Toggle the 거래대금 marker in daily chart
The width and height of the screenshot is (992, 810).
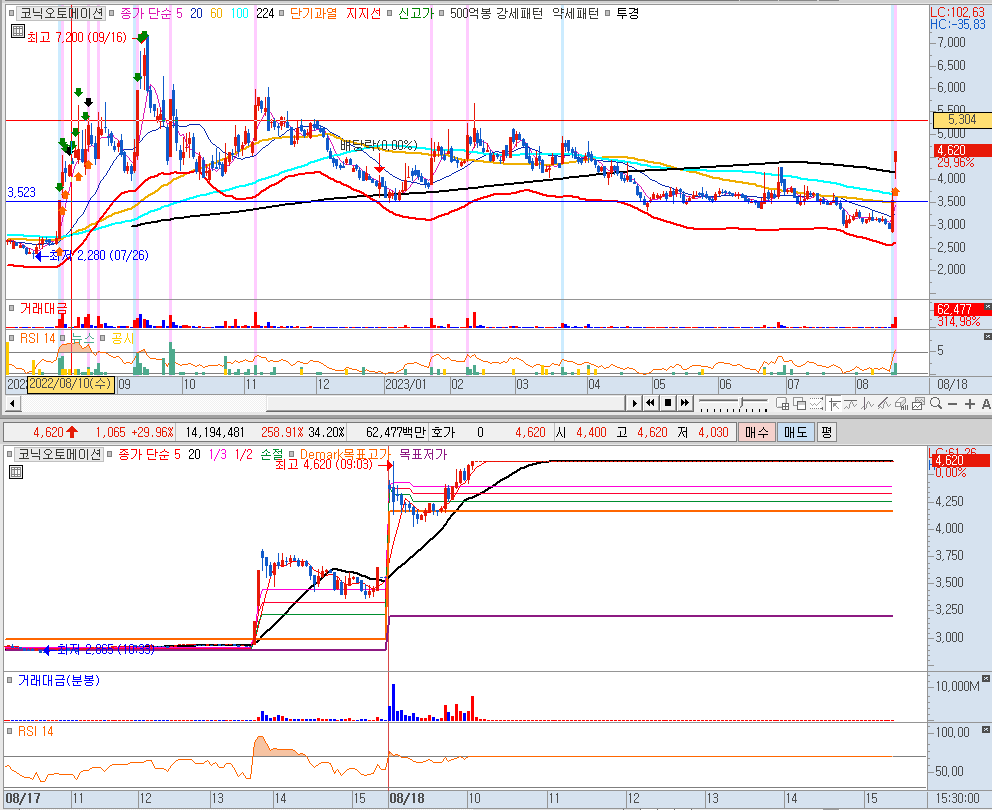(11, 308)
